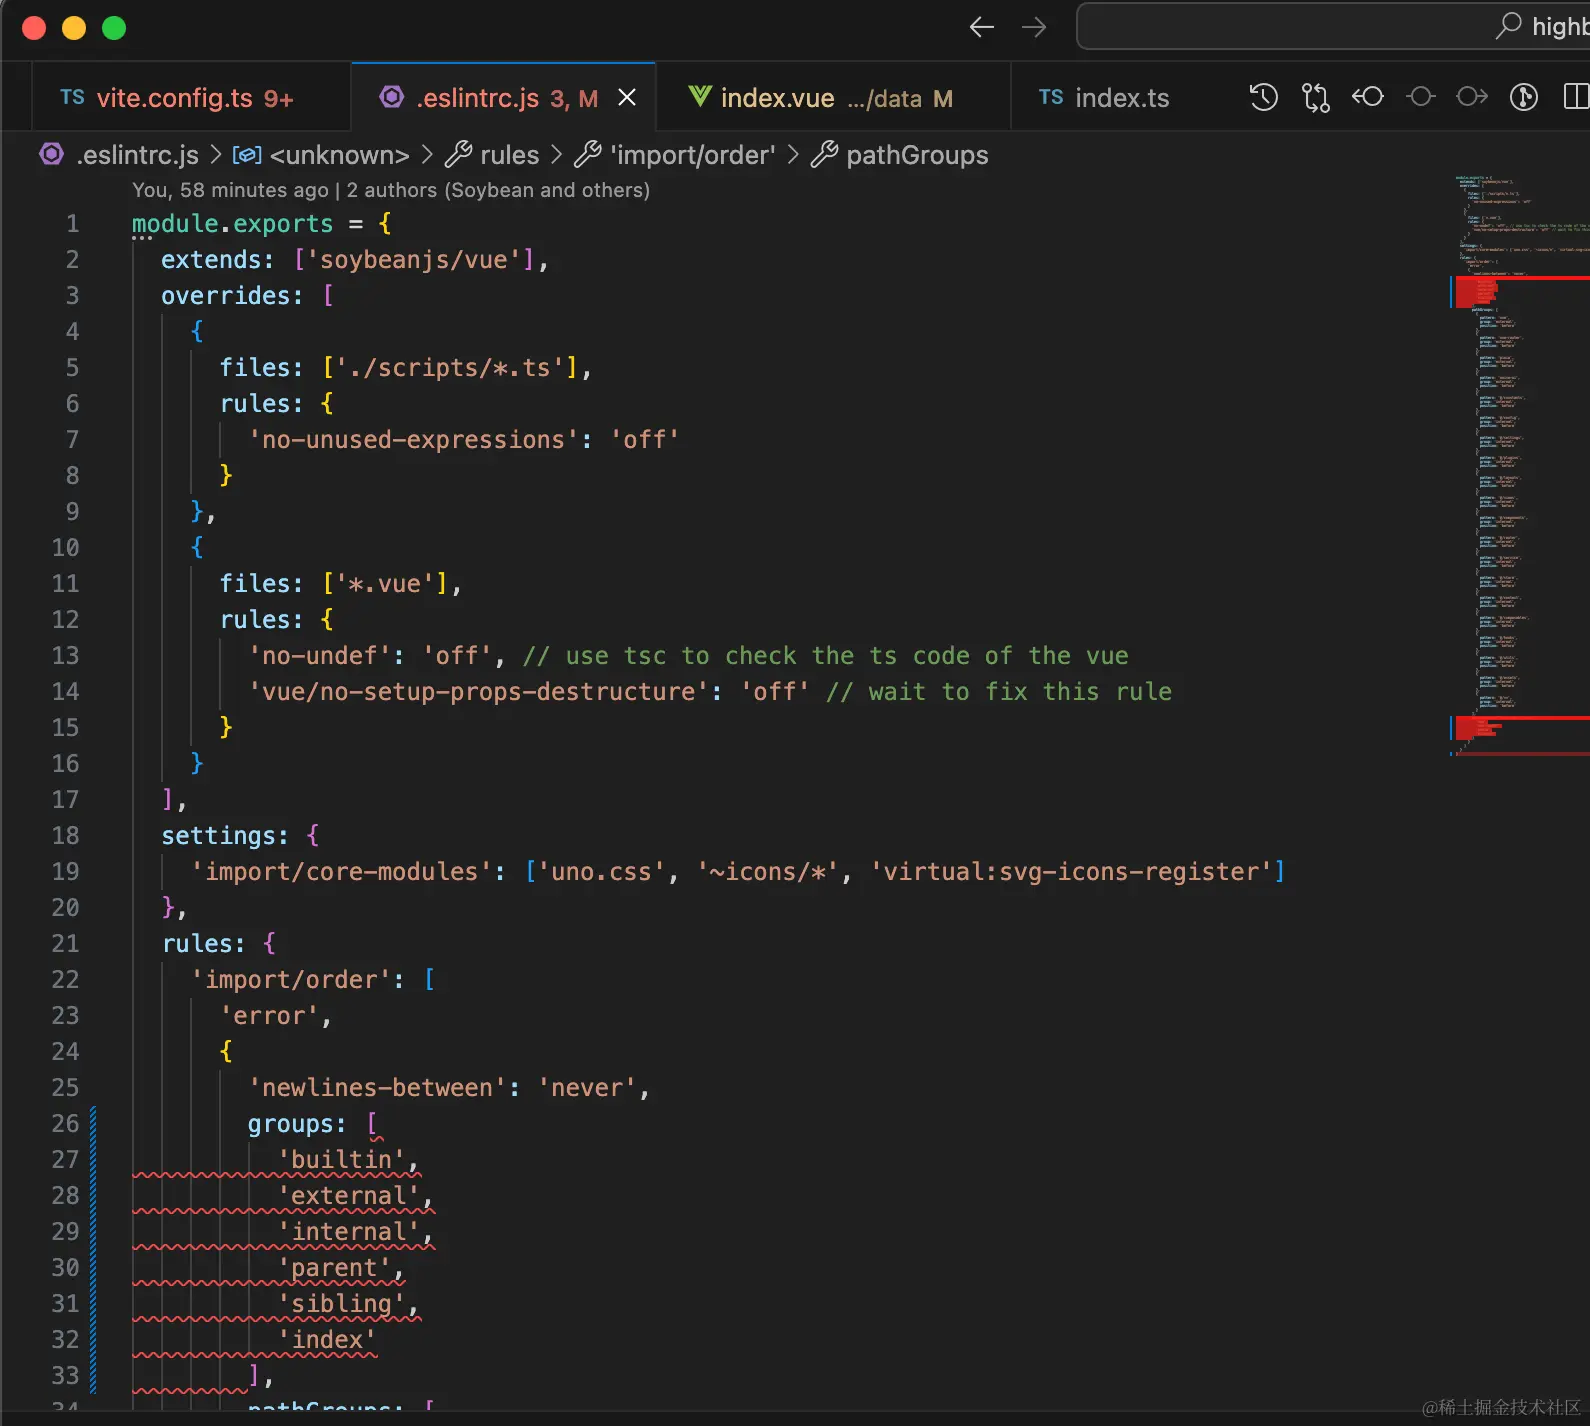The image size is (1590, 1426).
Task: Click the ESLint icon on .eslintrc.js tab
Action: pos(392,97)
